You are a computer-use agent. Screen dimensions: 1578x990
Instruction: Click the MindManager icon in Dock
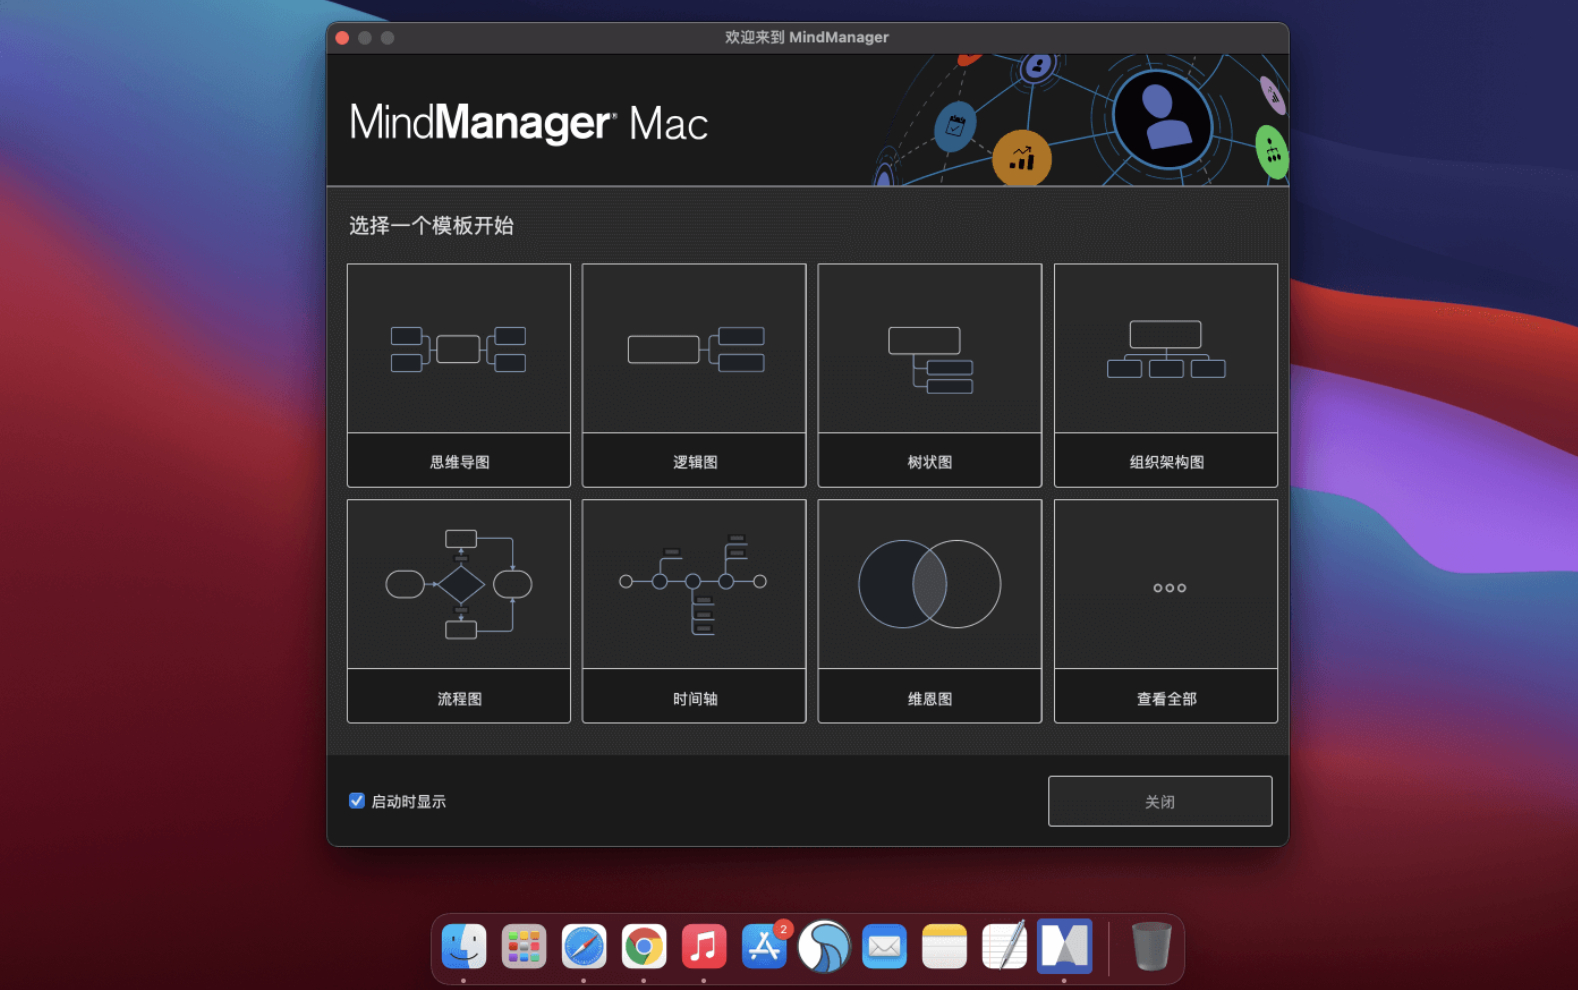1064,946
